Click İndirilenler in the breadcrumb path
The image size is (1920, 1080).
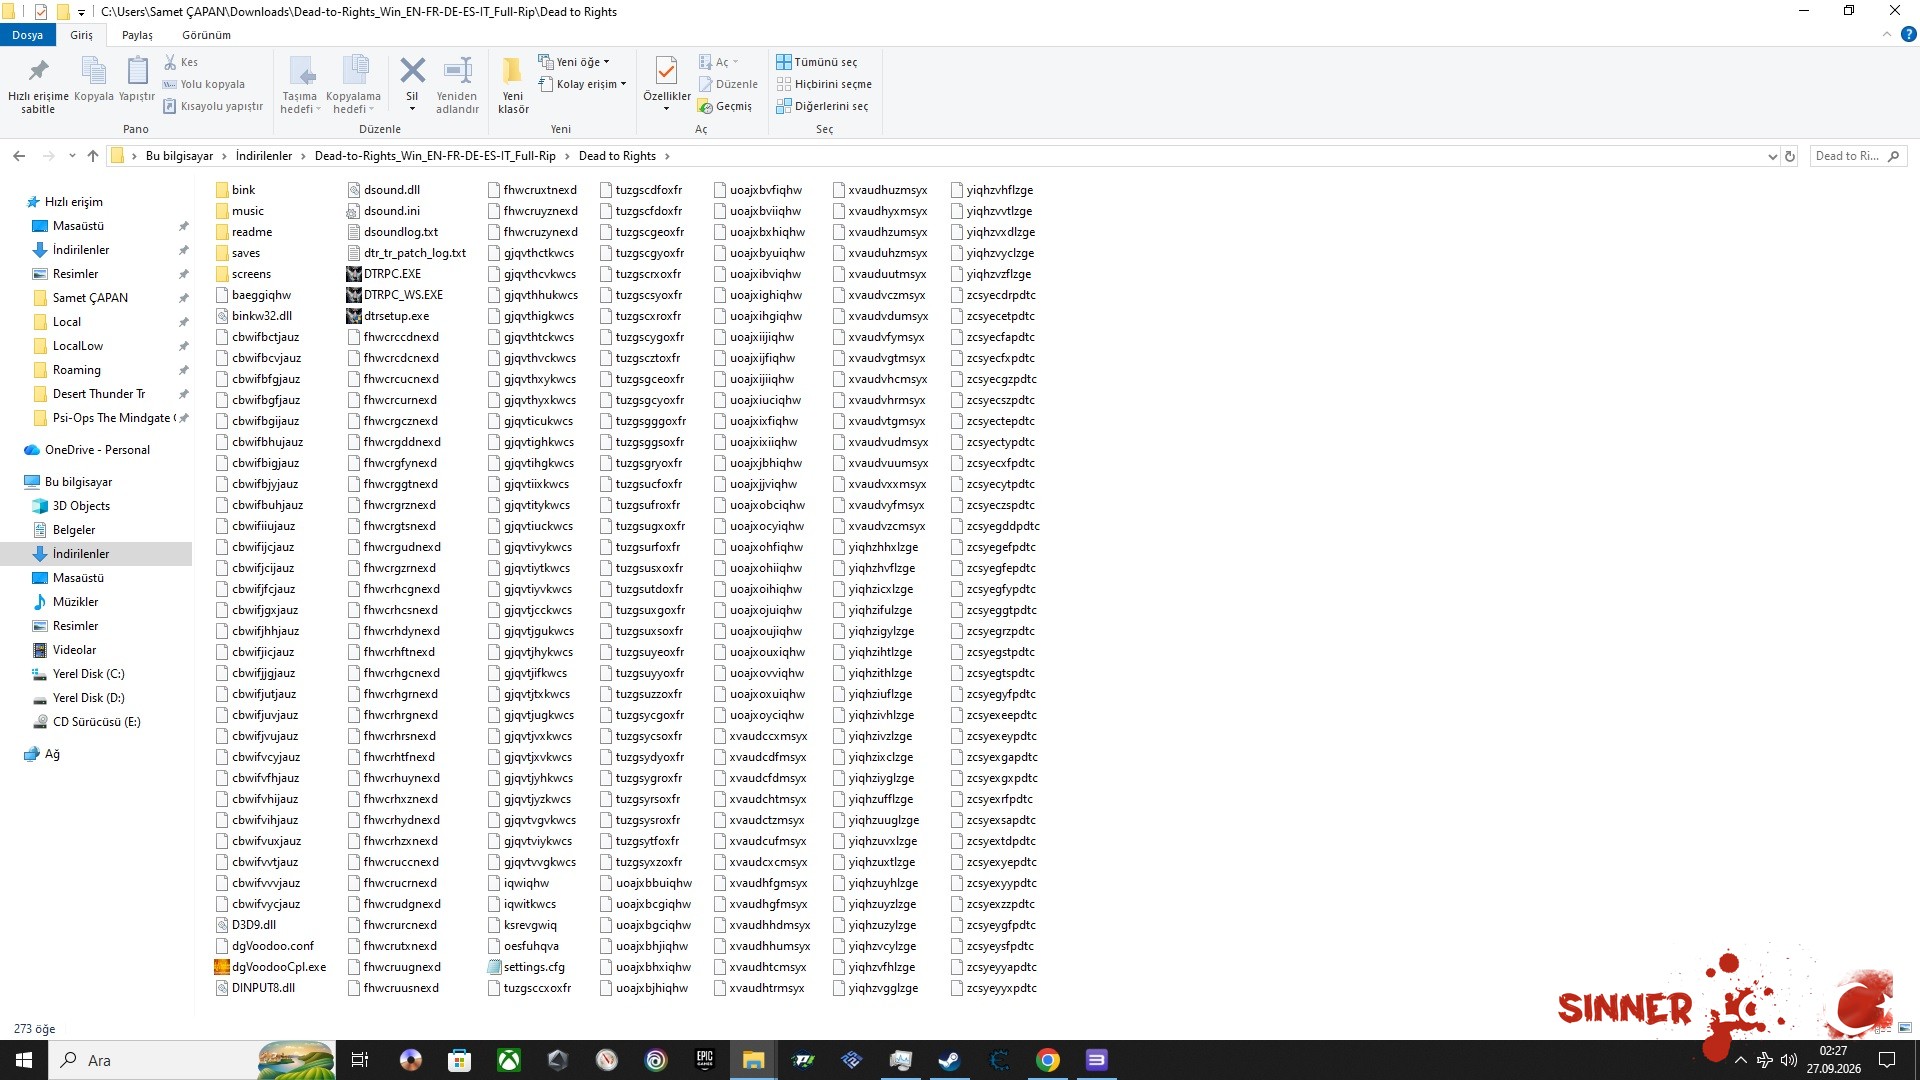264,156
